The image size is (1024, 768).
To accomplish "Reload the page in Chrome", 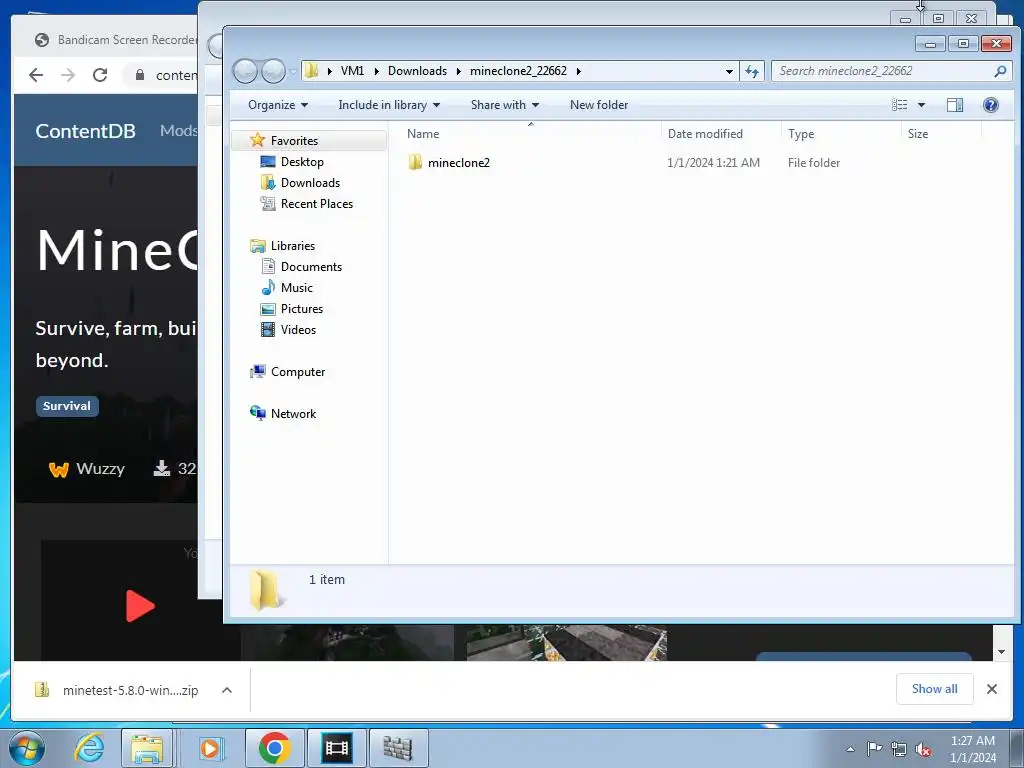I will (x=100, y=75).
